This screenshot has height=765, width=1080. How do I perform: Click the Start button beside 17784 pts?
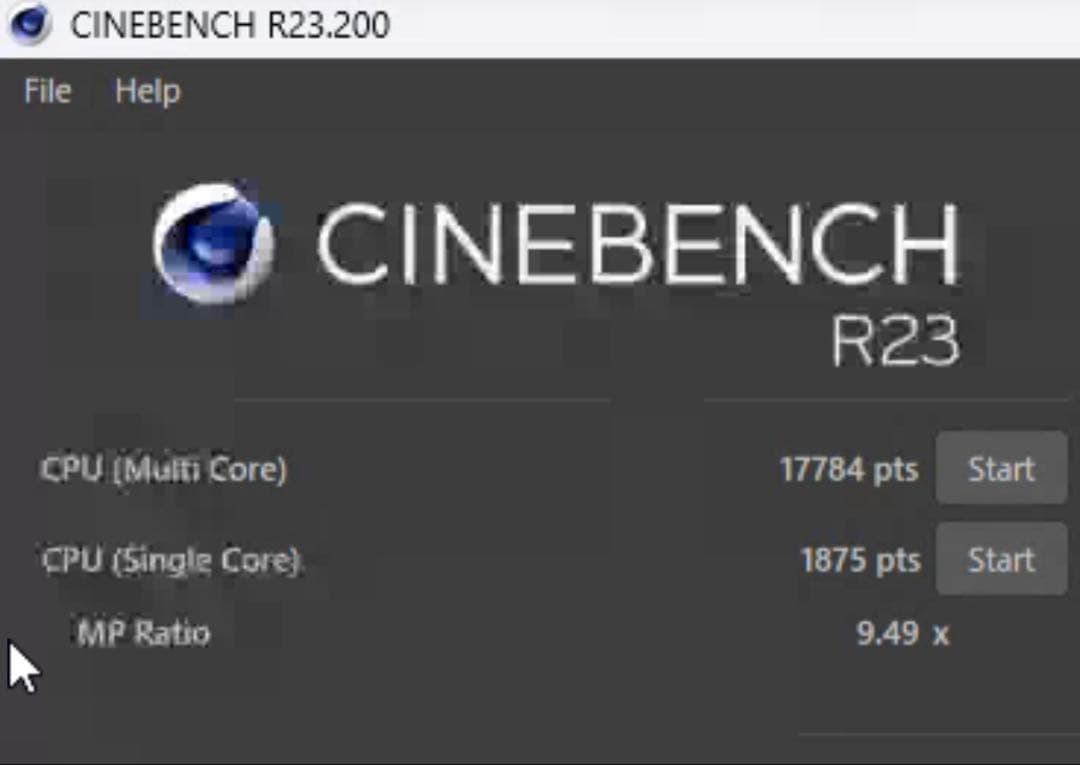1000,468
